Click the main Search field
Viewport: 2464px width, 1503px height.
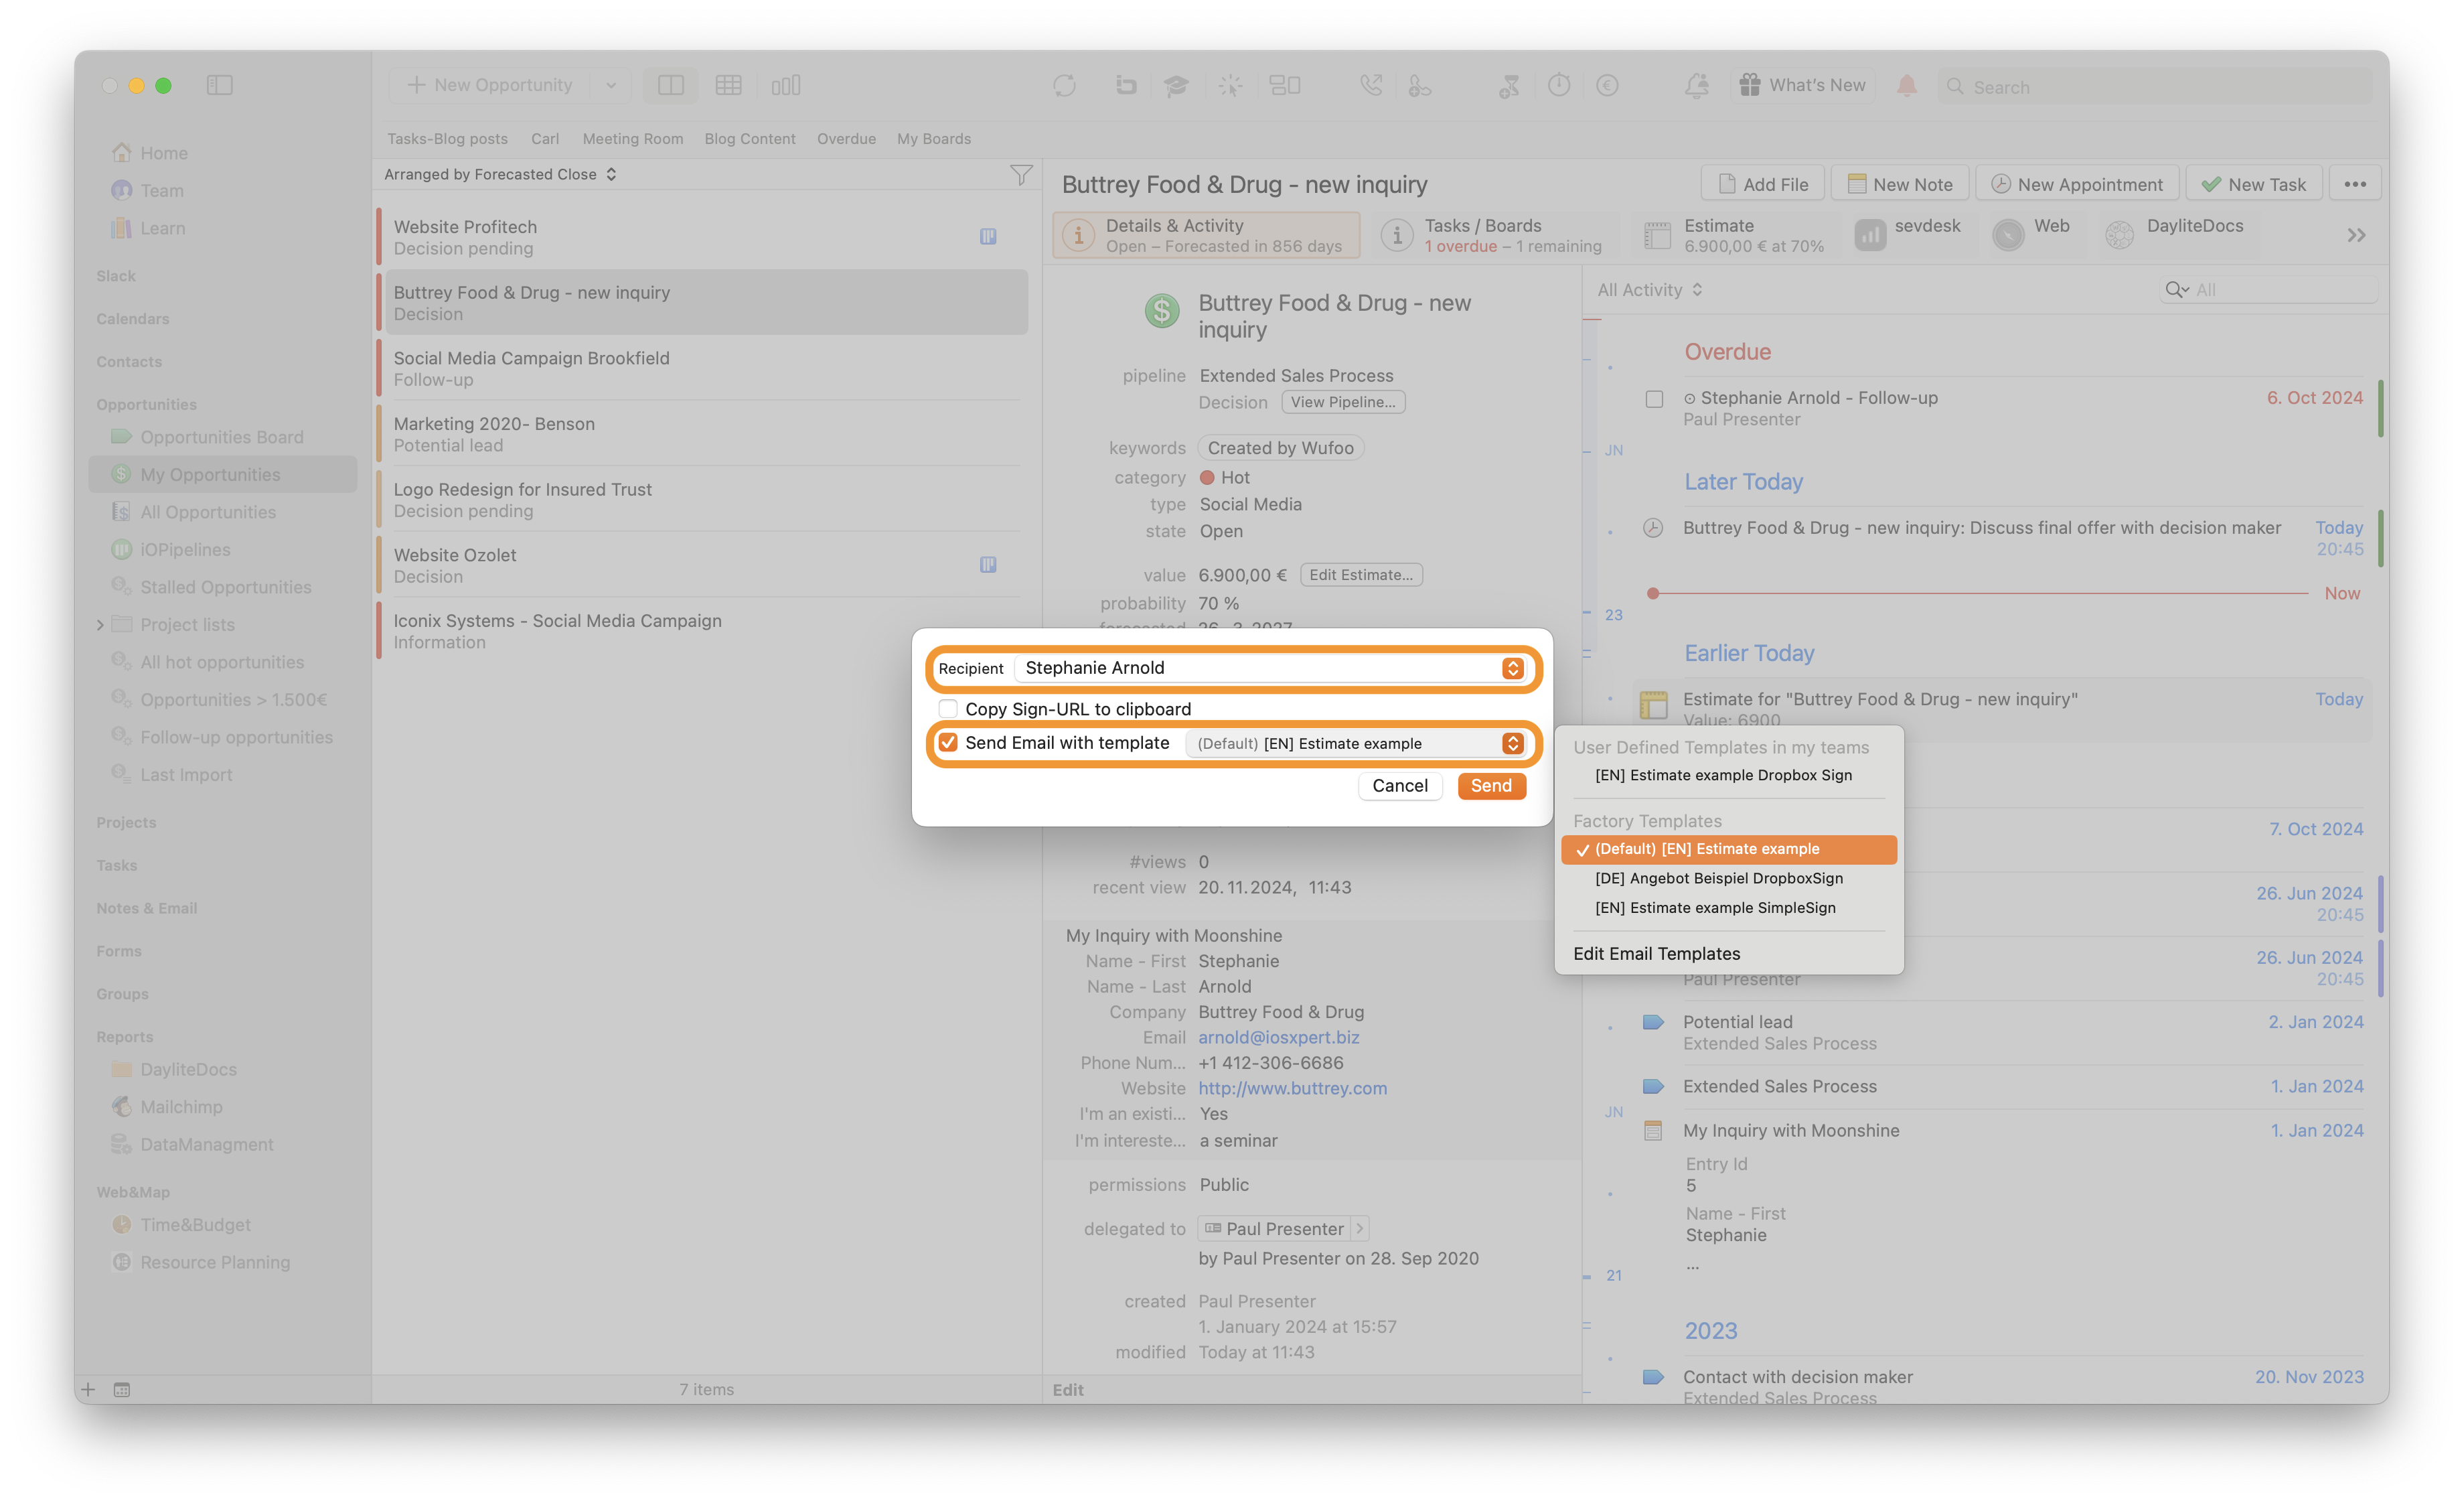coord(2155,86)
